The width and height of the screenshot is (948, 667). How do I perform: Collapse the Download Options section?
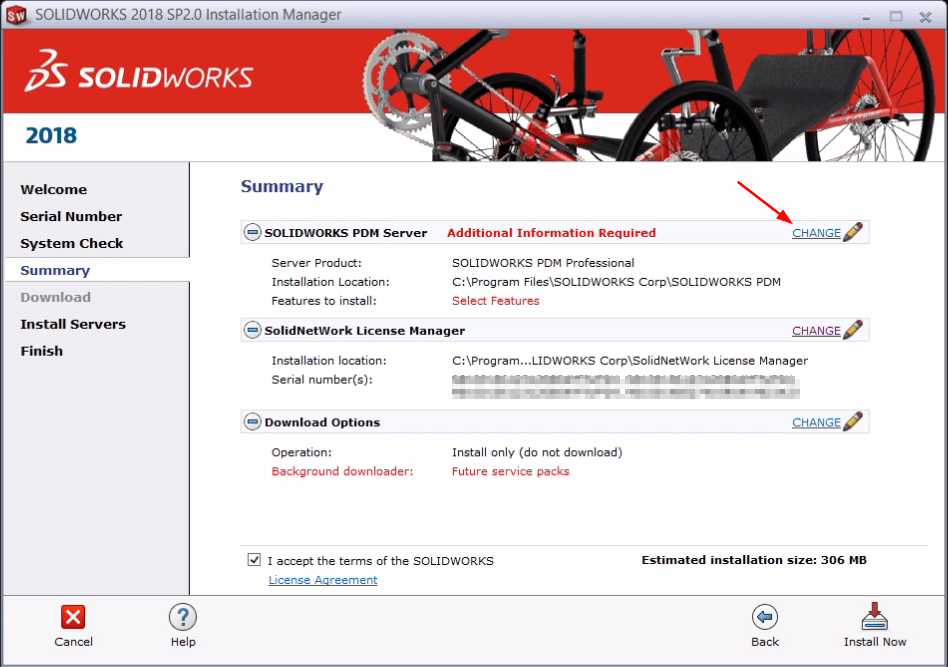252,421
